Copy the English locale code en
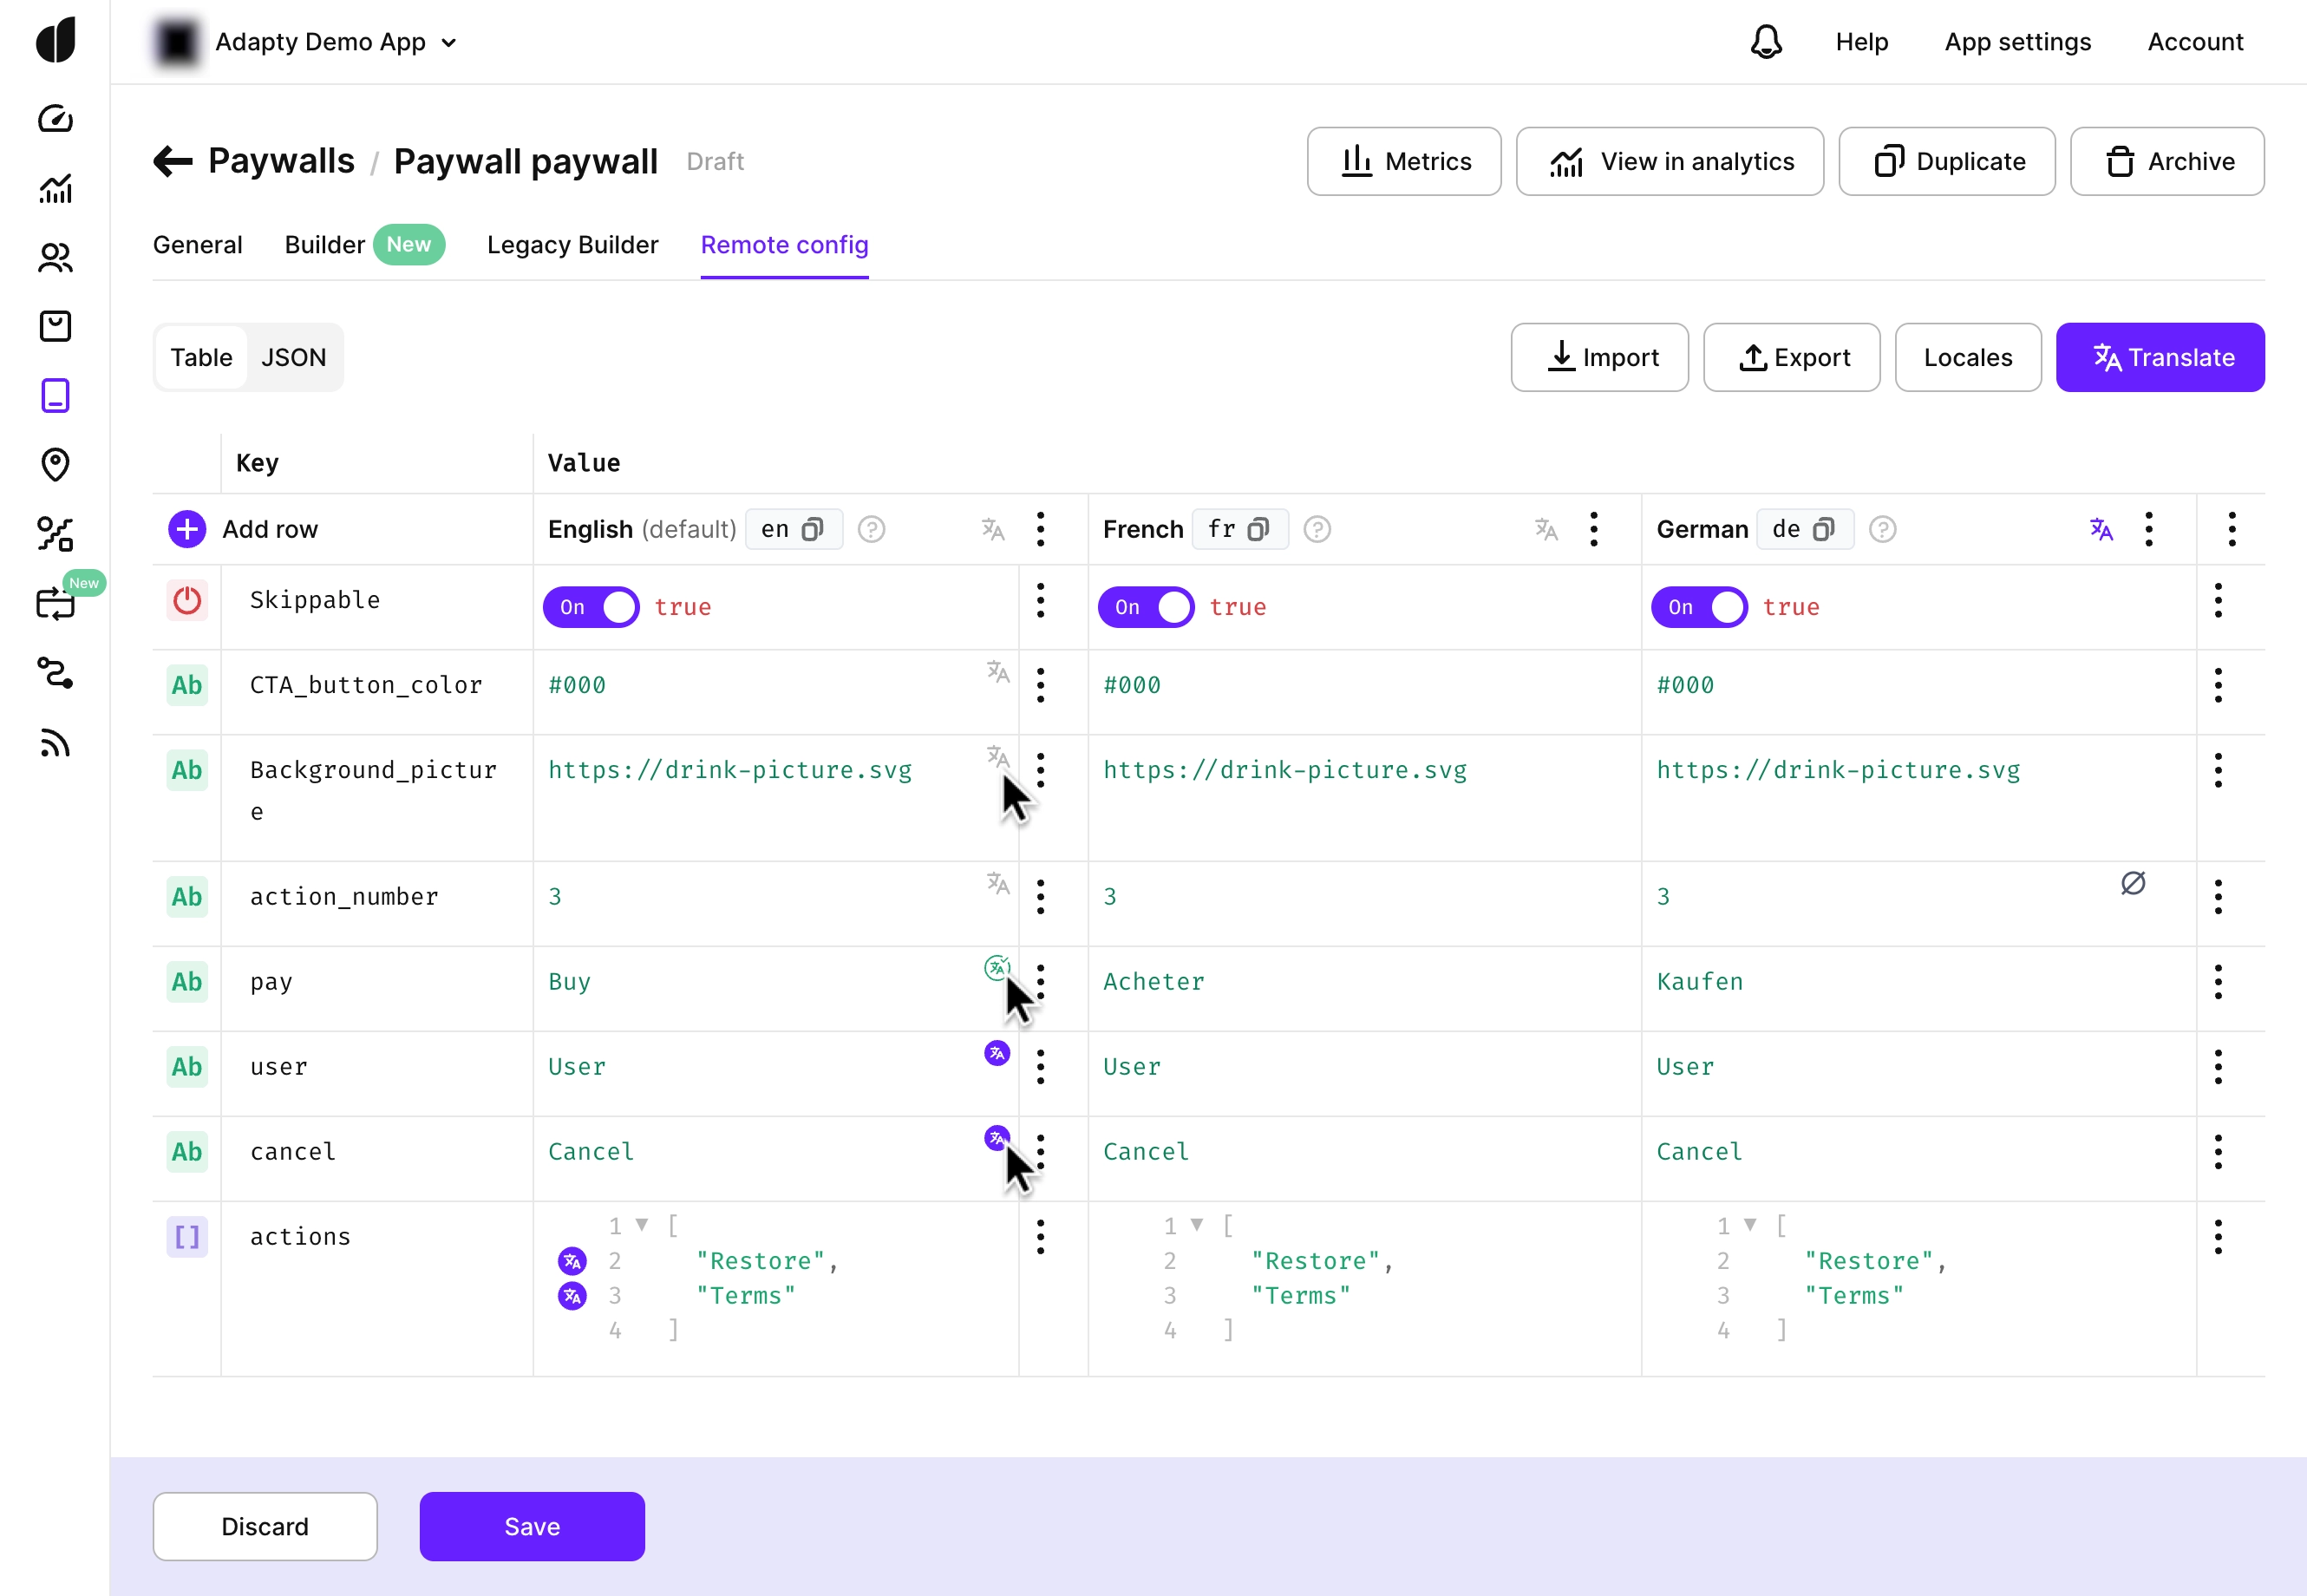This screenshot has height=1596, width=2307. coord(813,529)
